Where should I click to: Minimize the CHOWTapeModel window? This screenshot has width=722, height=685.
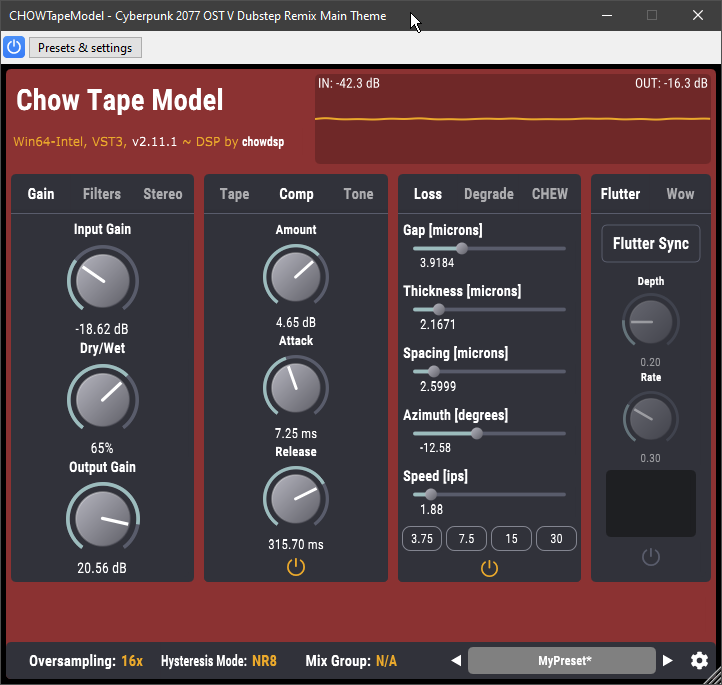coord(607,15)
